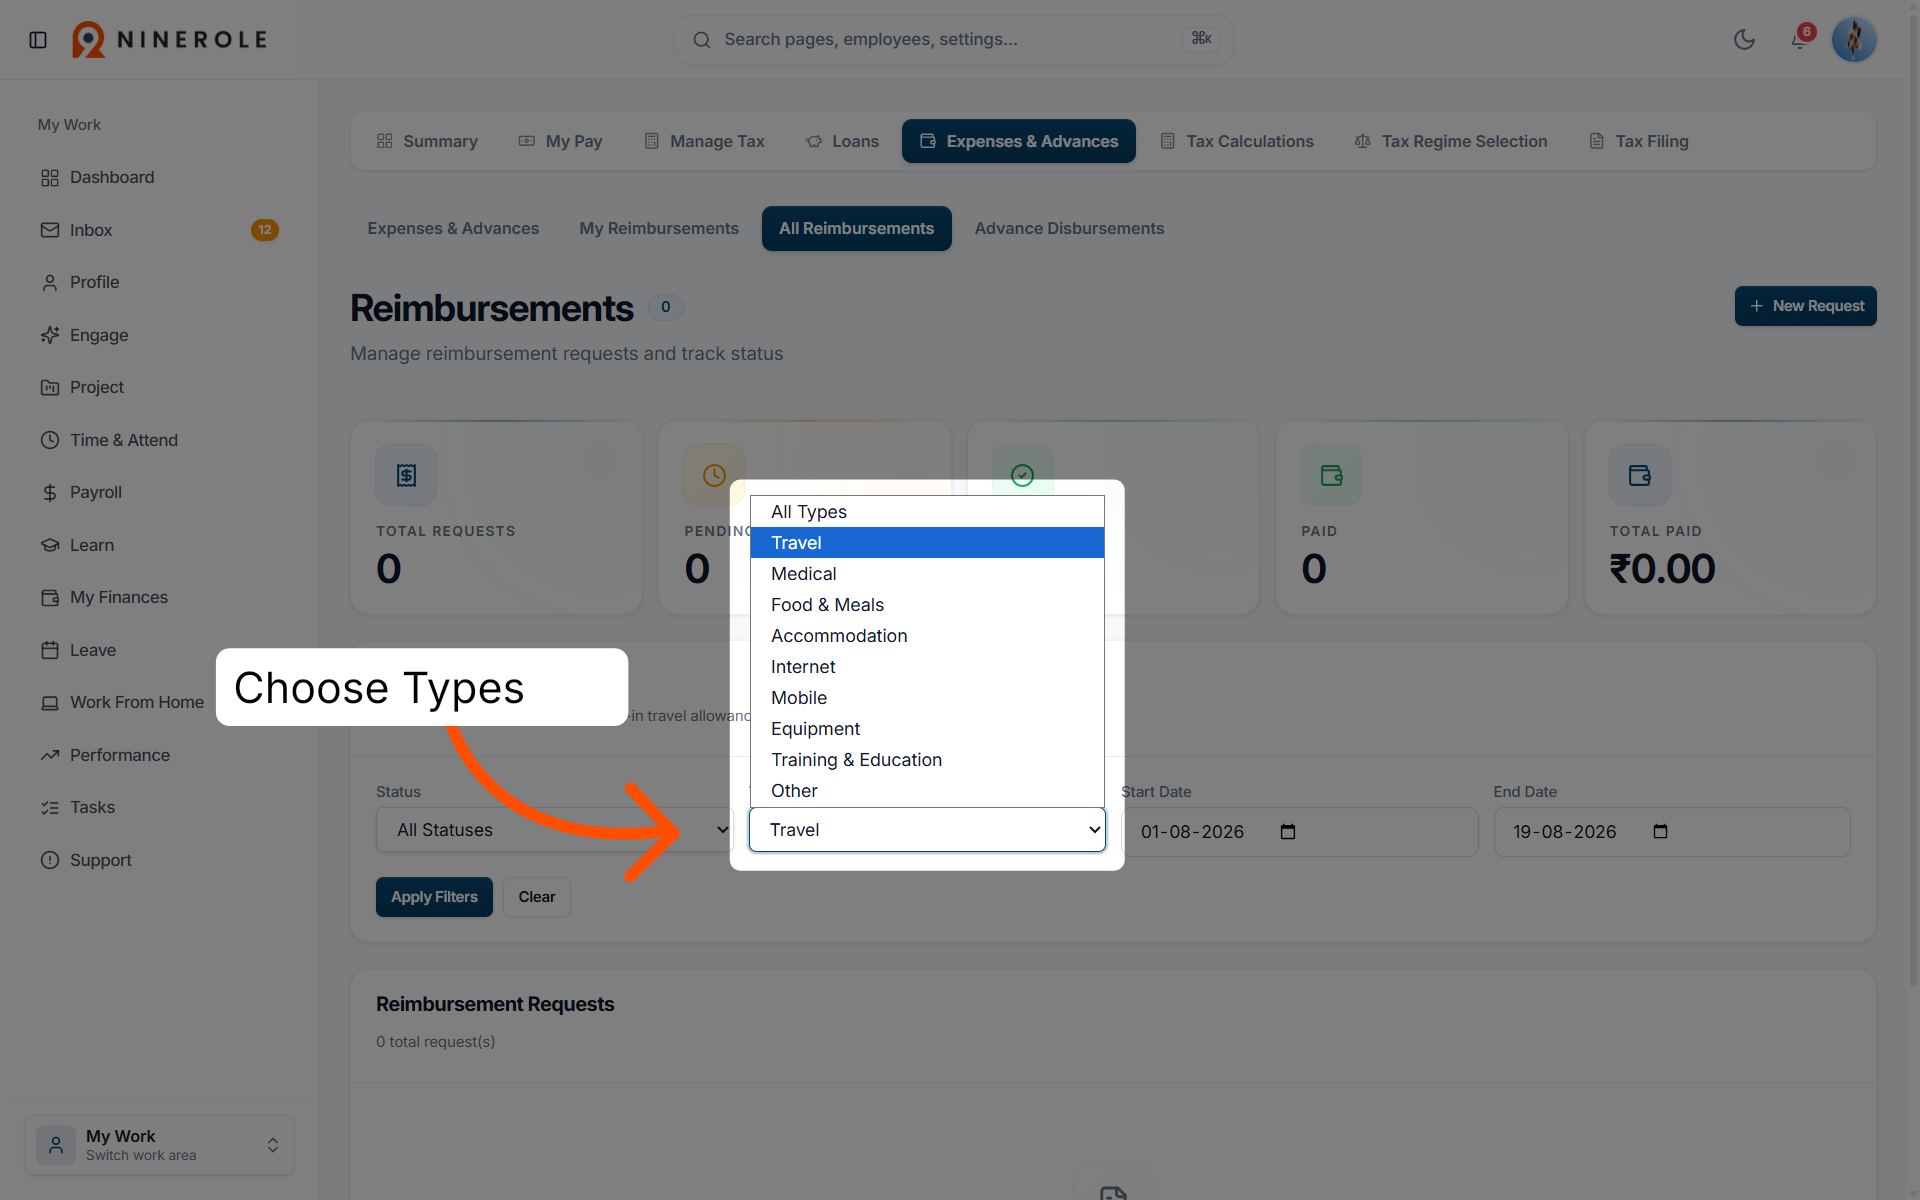Switch to the Summary tab
The width and height of the screenshot is (1920, 1200).
pyautogui.click(x=427, y=141)
